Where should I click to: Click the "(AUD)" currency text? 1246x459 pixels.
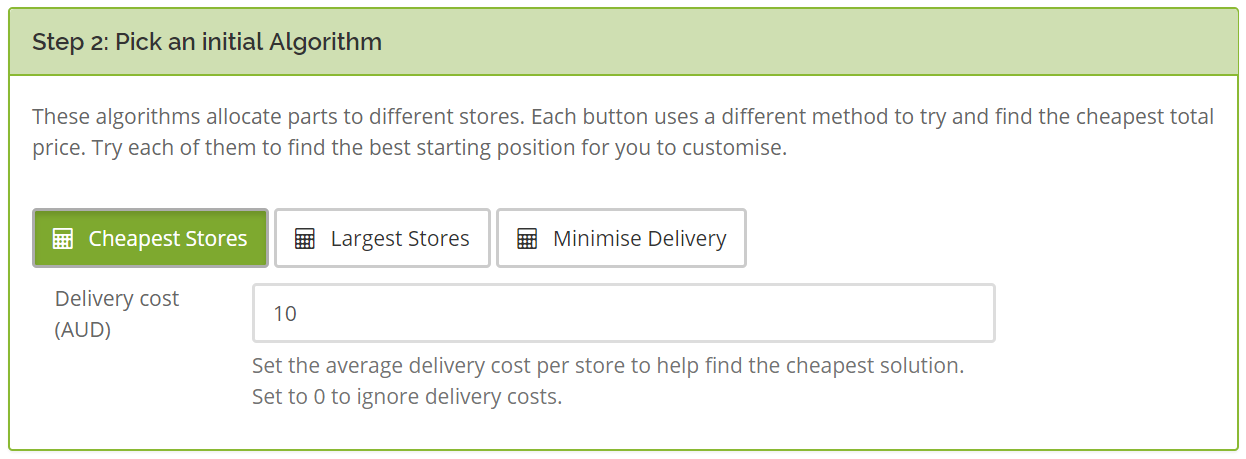[x=83, y=329]
